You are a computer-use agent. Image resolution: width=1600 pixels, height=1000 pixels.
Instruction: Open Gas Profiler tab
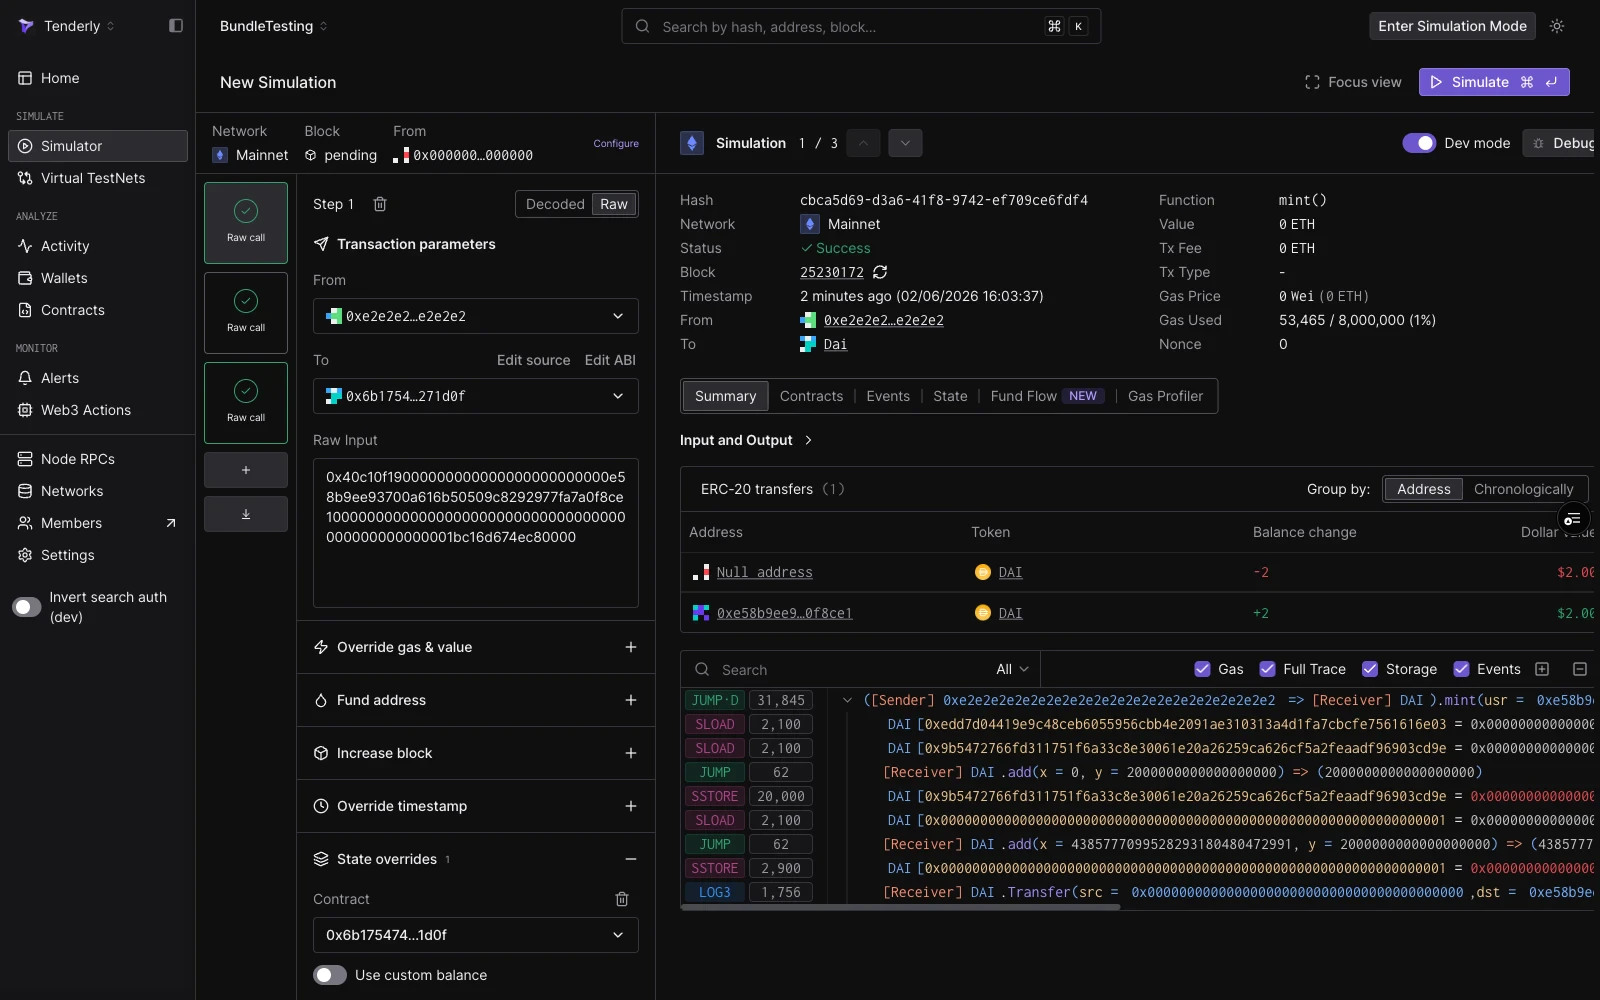coord(1165,396)
